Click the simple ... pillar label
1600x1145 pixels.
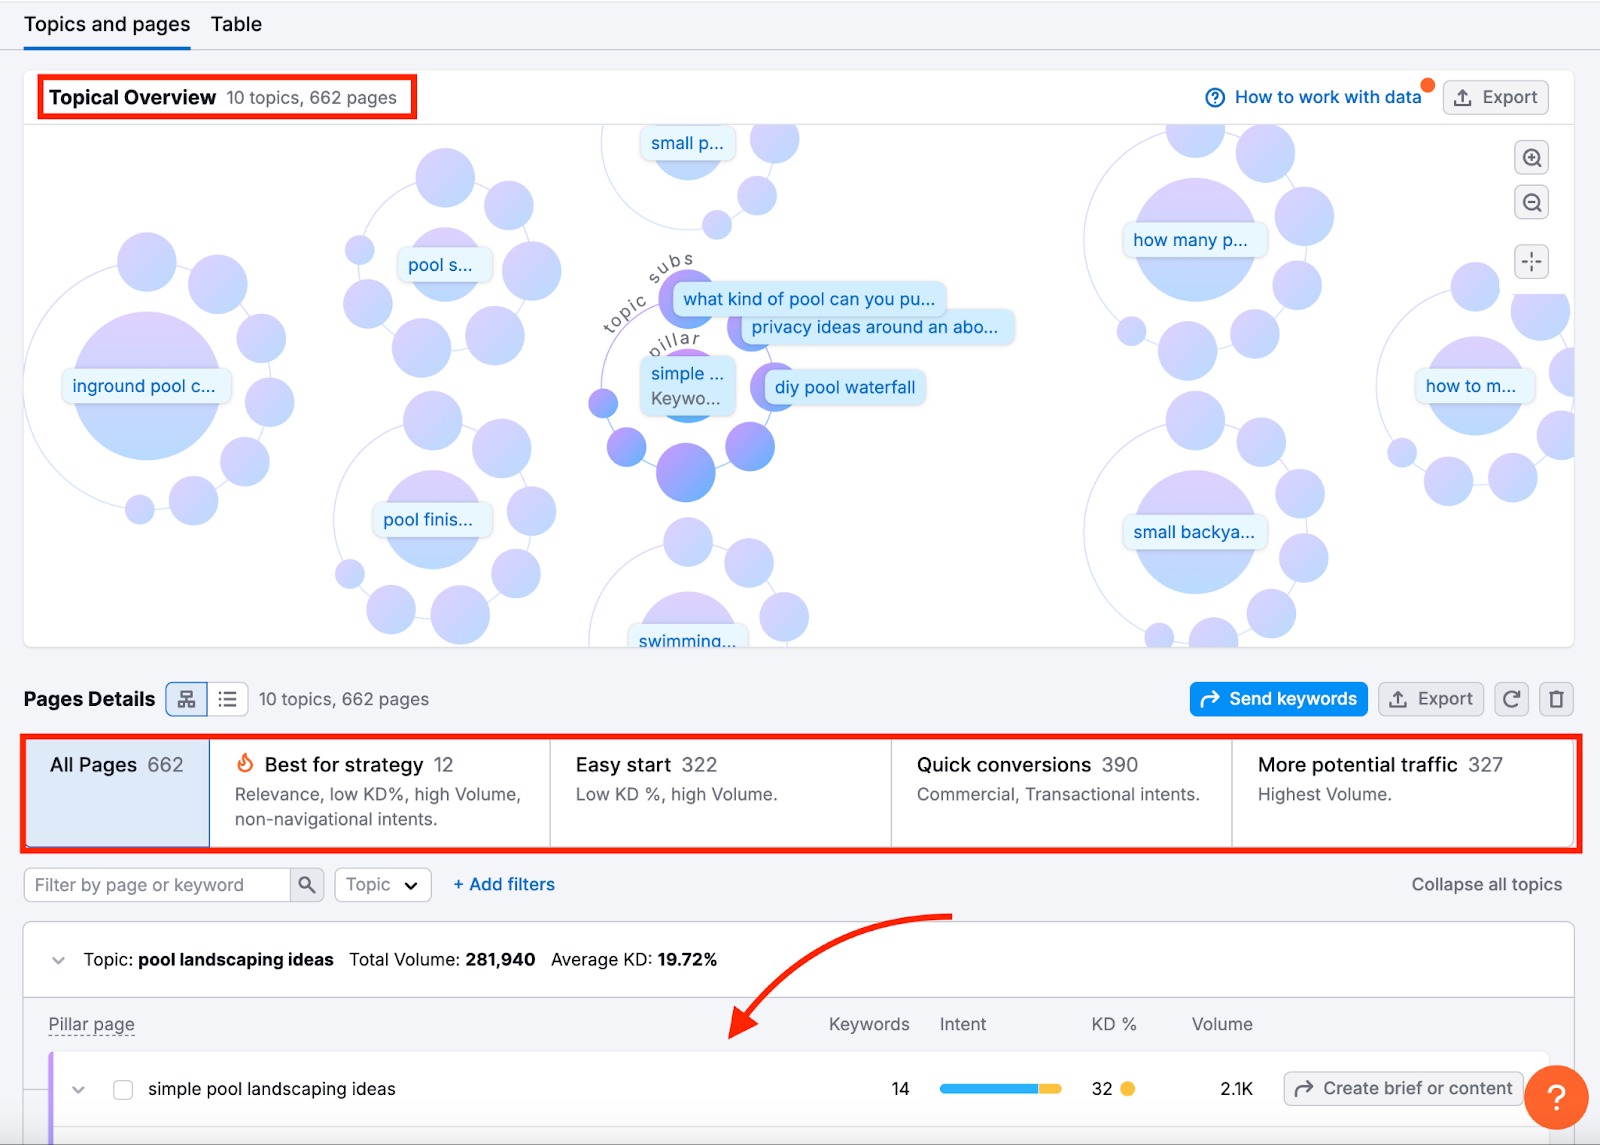pos(687,386)
